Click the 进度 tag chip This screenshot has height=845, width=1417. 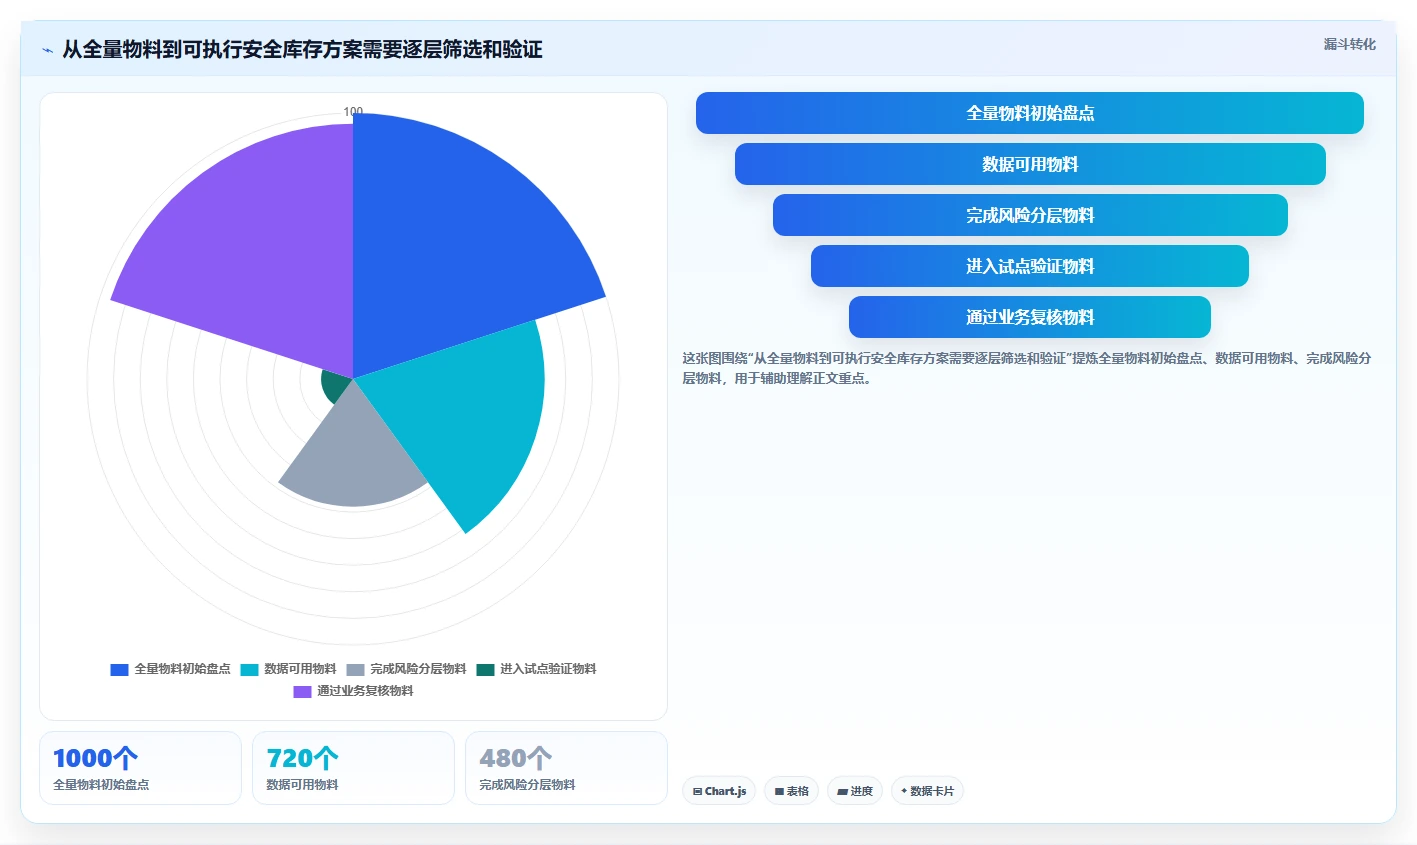[855, 791]
